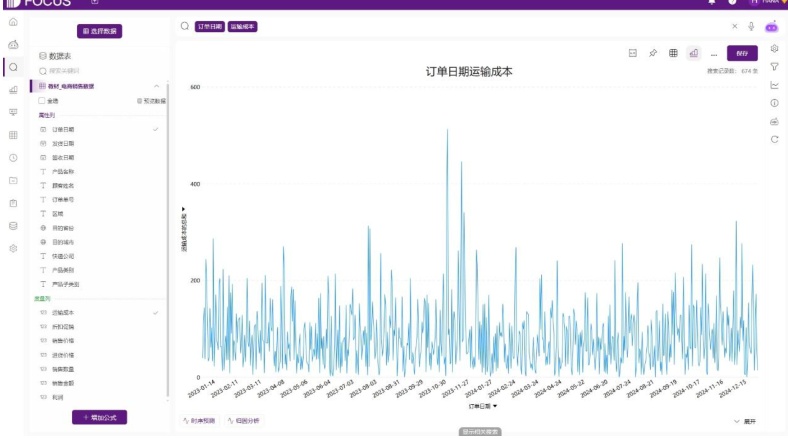Image resolution: width=788 pixels, height=439 pixels.
Task: Select the 顾客姓名 column
Action: tap(63, 186)
